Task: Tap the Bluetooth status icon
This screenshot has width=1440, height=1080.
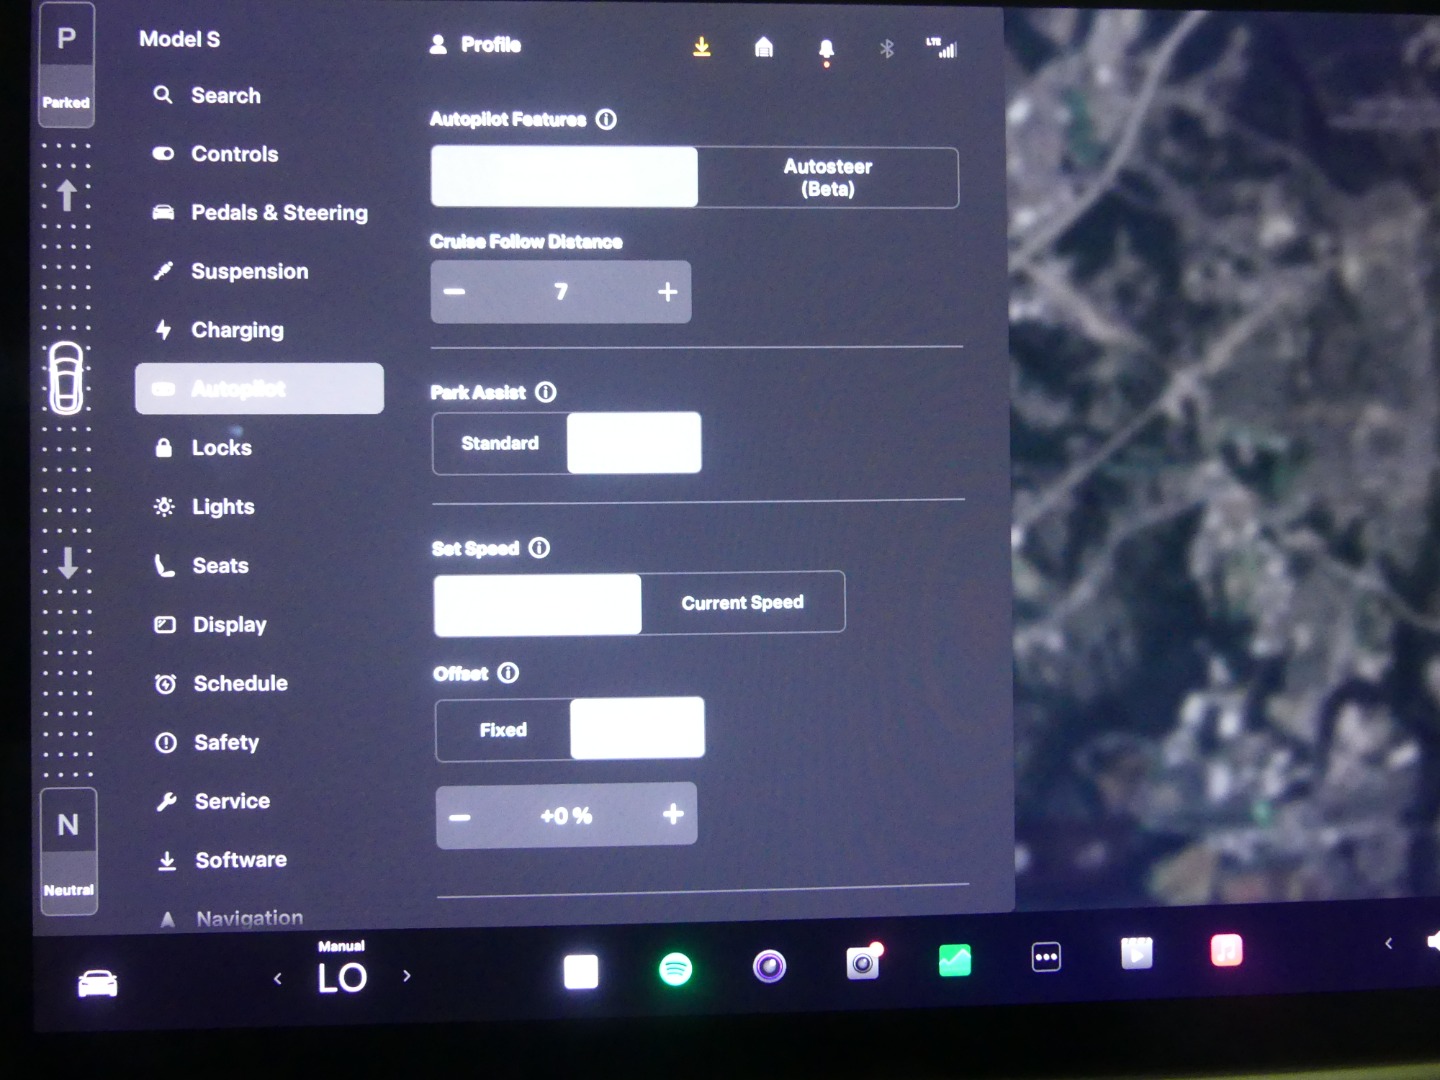Action: pyautogui.click(x=886, y=48)
